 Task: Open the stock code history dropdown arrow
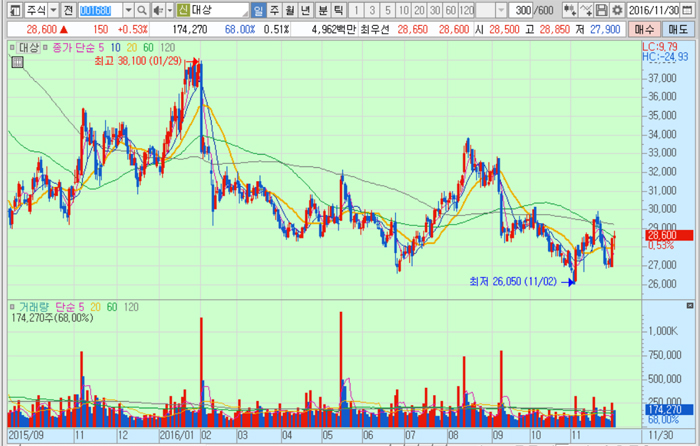pos(128,10)
